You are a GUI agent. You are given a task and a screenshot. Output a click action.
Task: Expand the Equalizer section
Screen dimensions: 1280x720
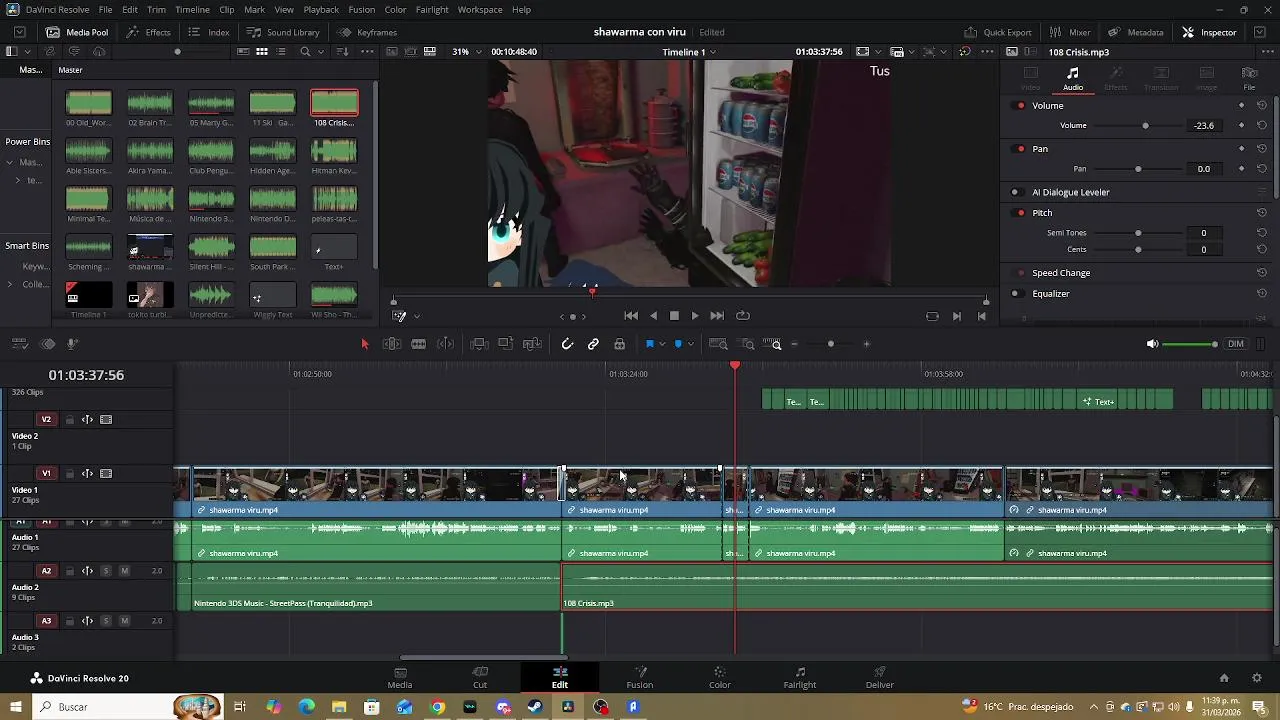click(1050, 294)
